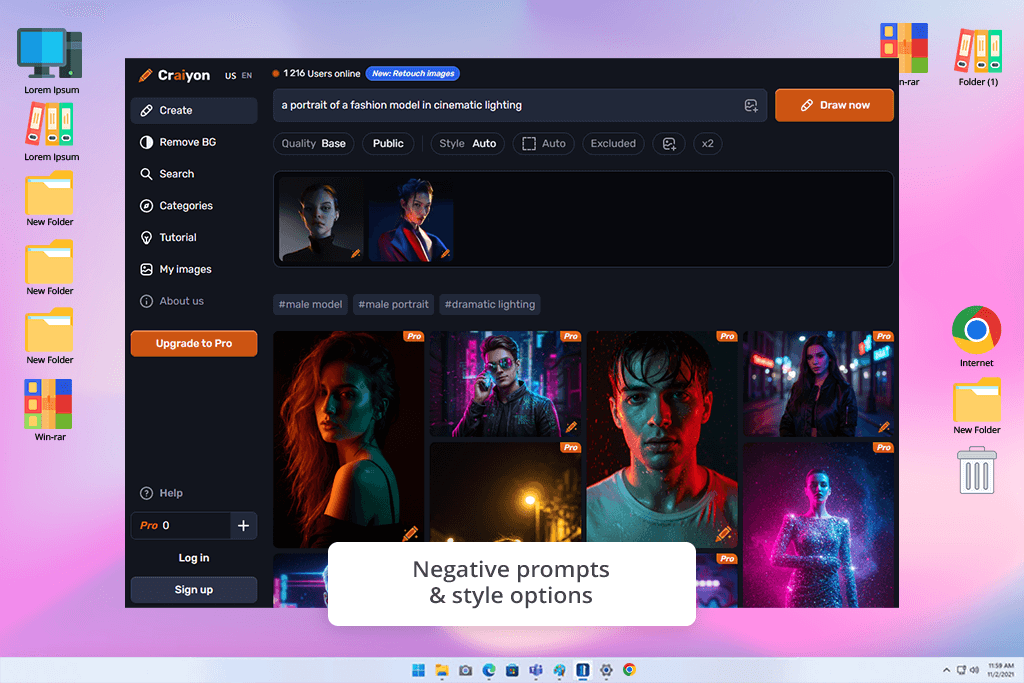Open the Excluded negative prompt option
1024x683 pixels.
coord(613,144)
